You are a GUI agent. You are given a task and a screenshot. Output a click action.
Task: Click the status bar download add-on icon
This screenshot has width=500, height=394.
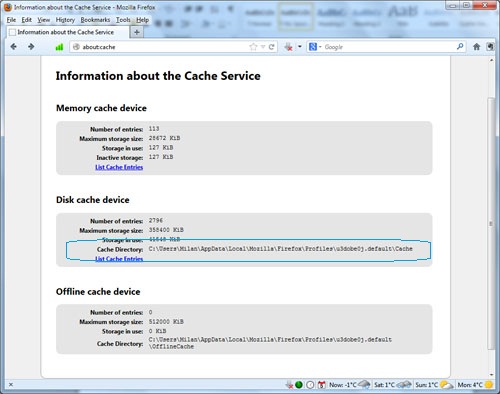click(x=289, y=385)
